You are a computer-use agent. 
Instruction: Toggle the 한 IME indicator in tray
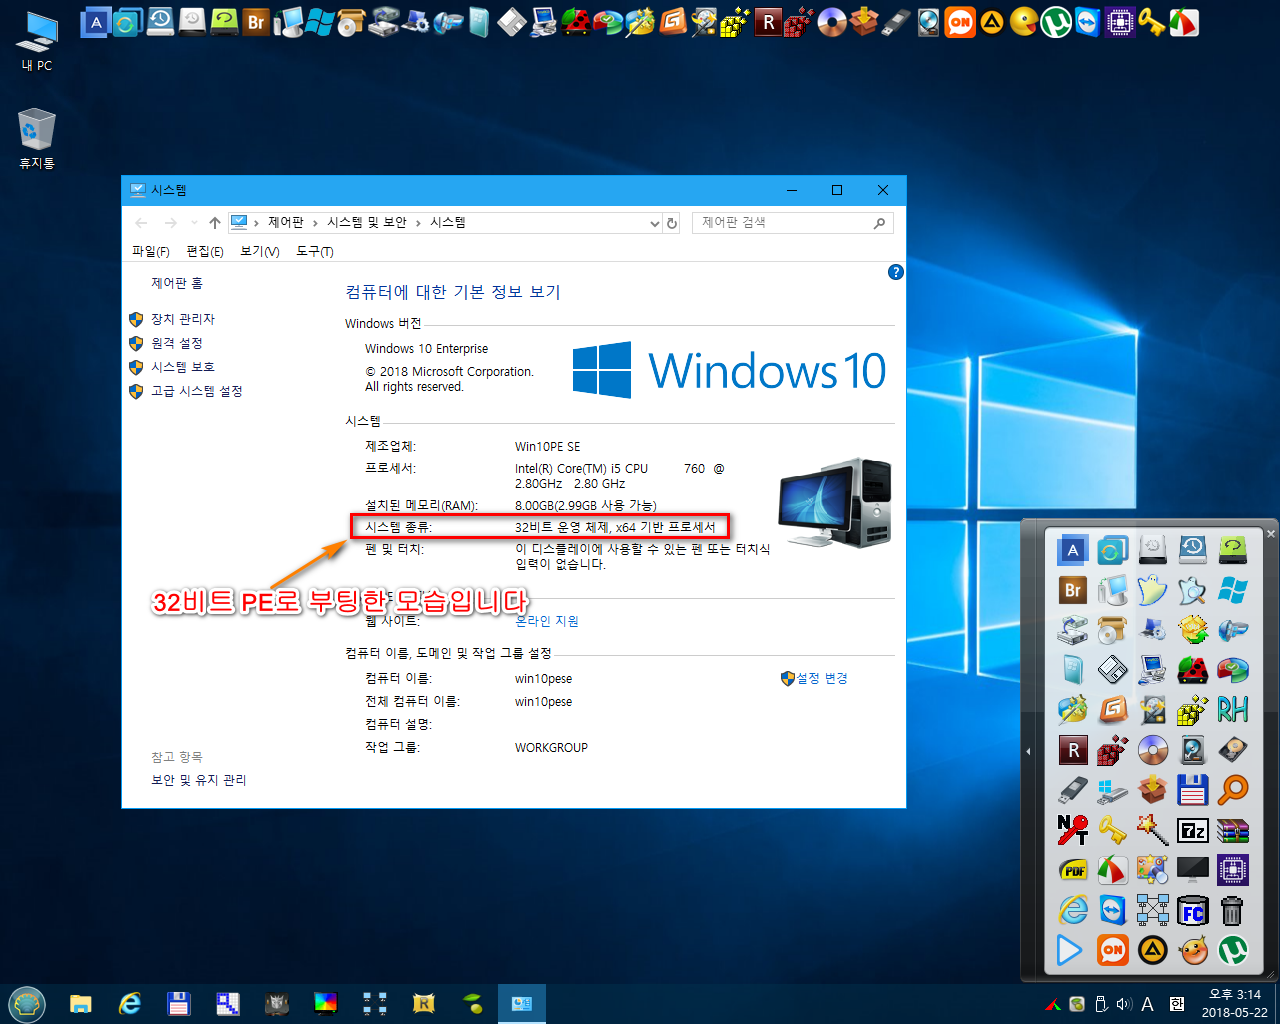tap(1176, 1004)
